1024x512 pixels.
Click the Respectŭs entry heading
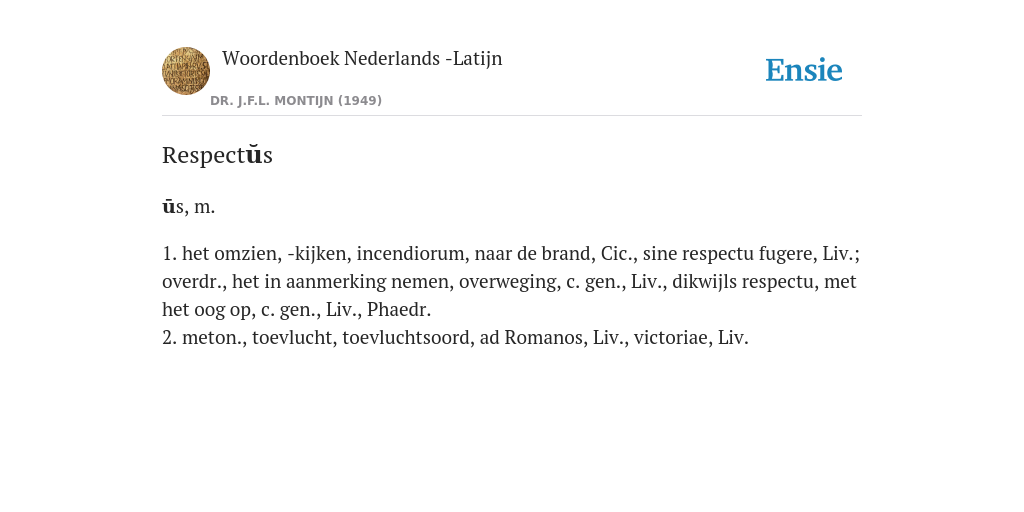point(217,155)
